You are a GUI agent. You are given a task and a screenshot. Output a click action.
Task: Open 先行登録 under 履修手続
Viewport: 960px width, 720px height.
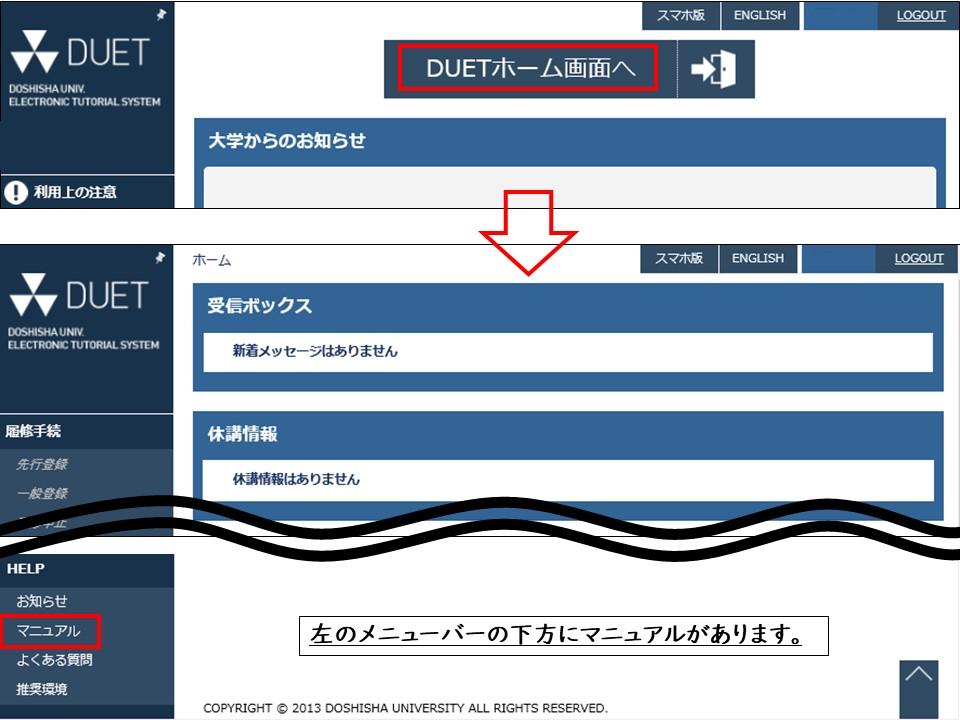coord(42,464)
